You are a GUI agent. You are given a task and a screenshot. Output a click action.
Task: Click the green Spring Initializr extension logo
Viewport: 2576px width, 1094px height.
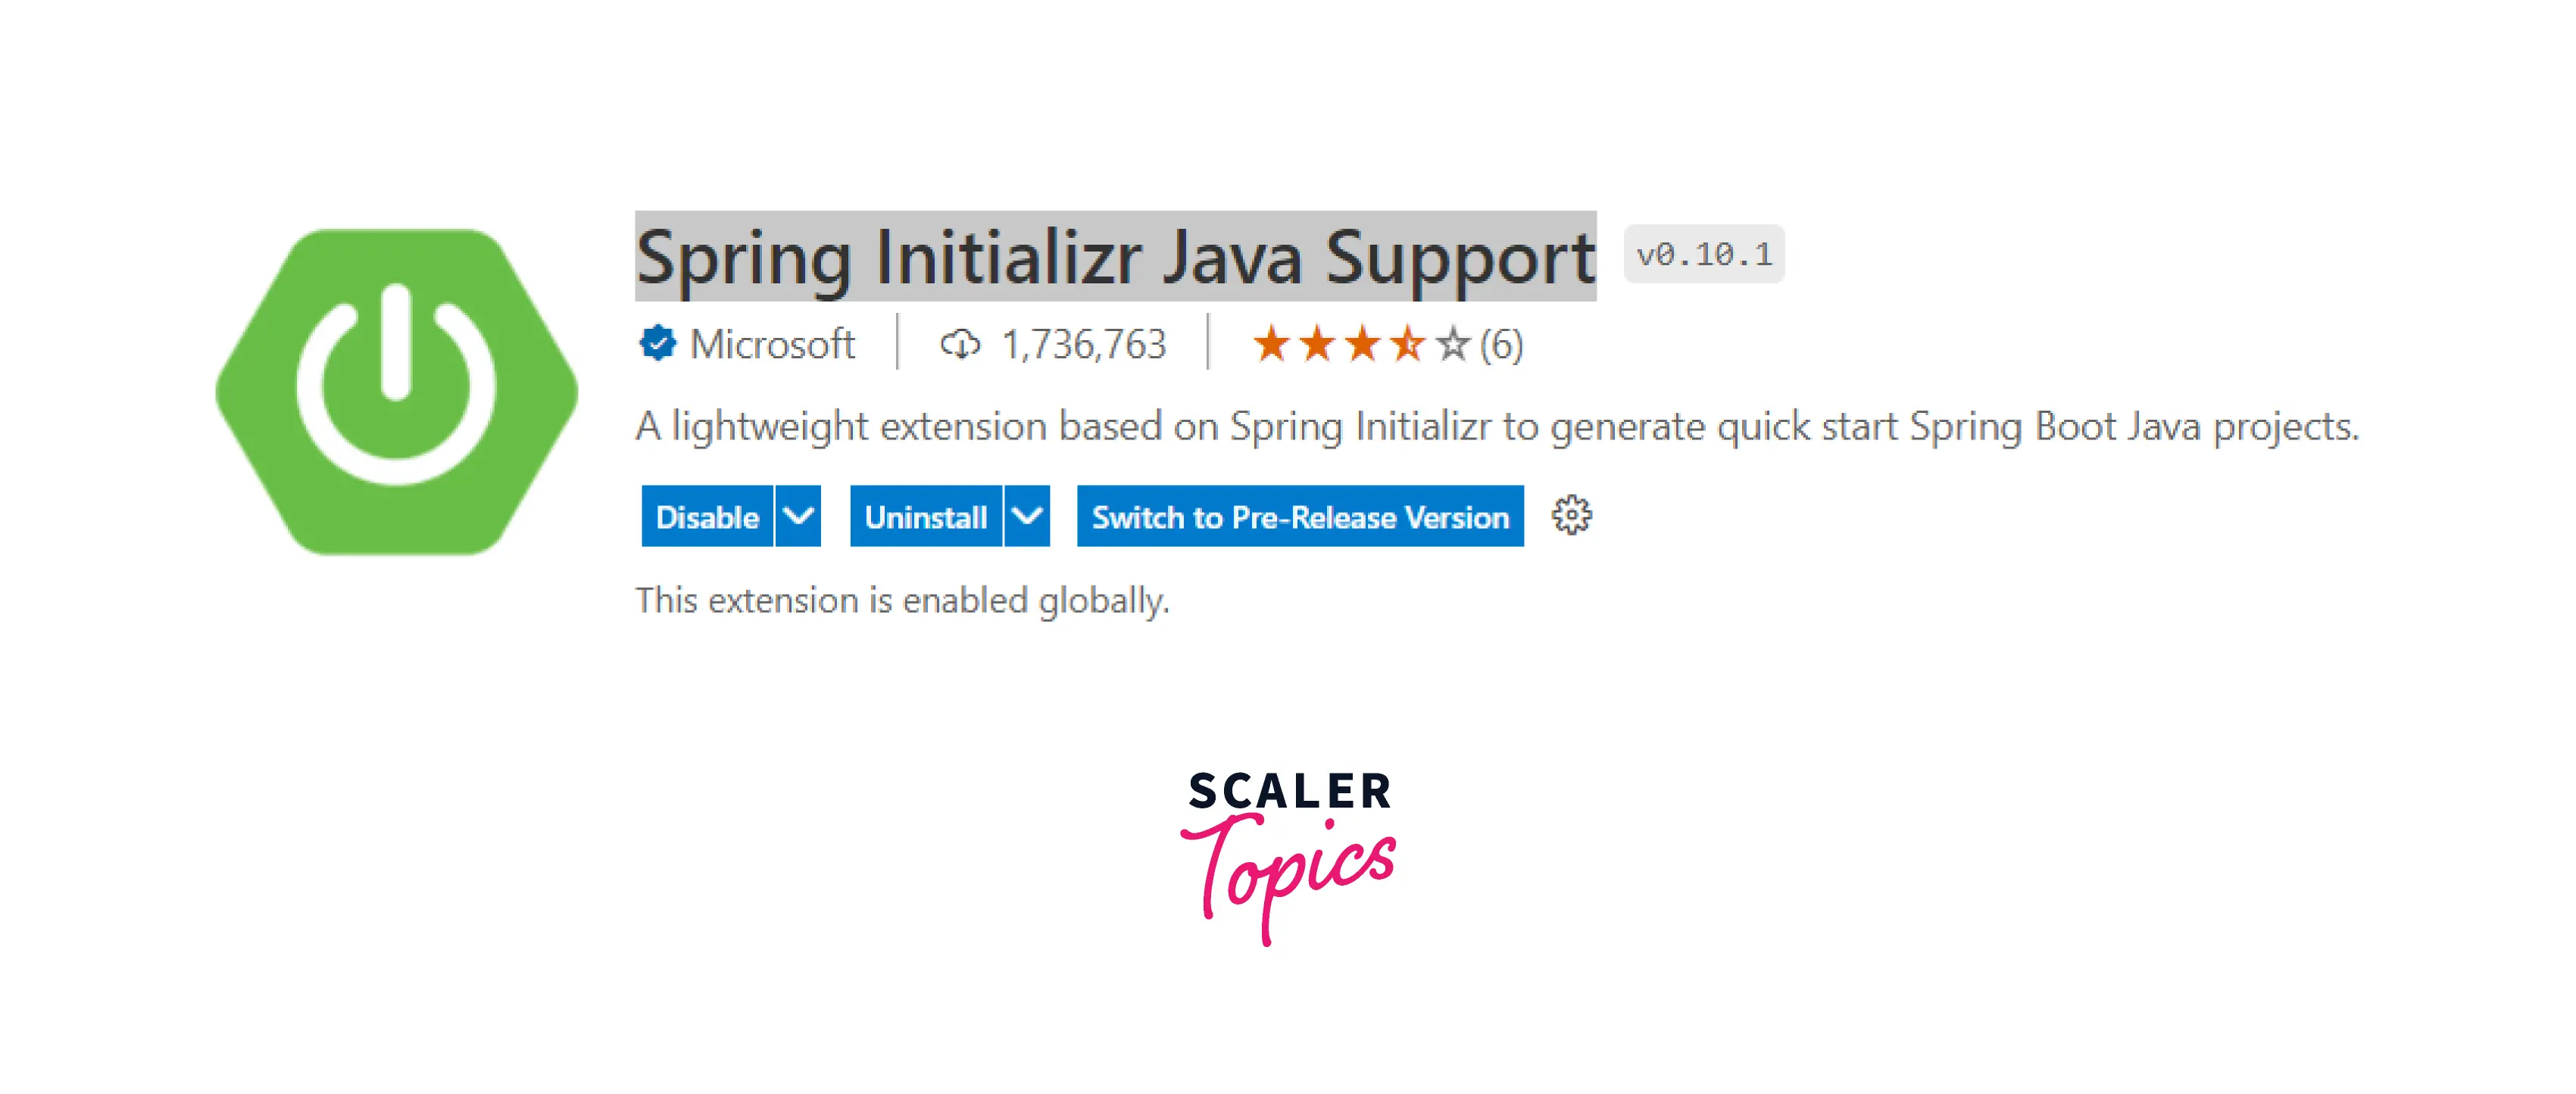tap(396, 391)
